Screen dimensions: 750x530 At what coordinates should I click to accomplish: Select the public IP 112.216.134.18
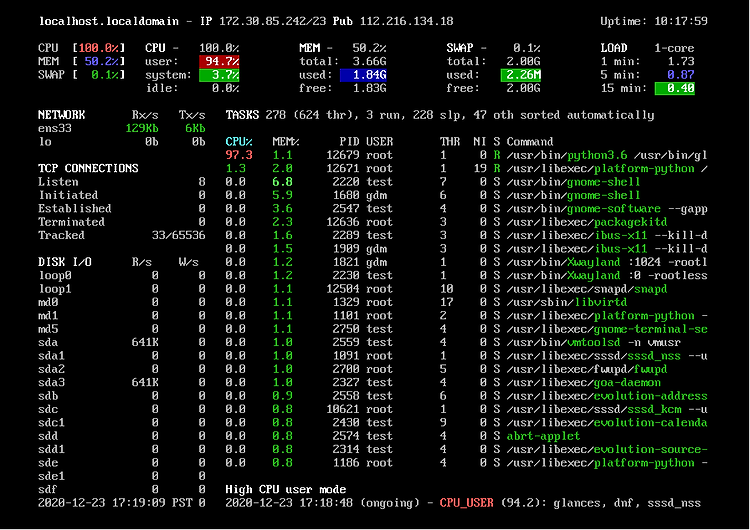click(x=407, y=21)
